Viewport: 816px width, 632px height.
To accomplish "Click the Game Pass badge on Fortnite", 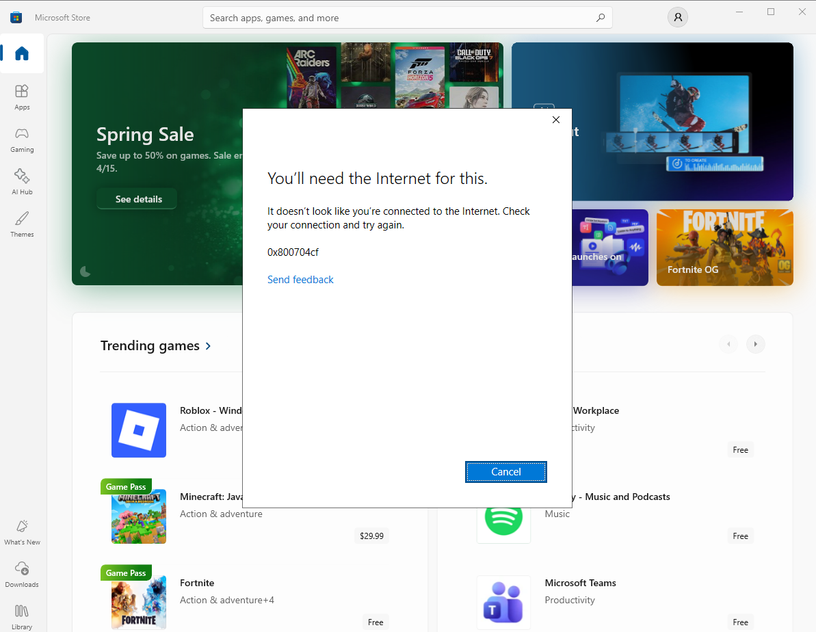I will click(126, 573).
